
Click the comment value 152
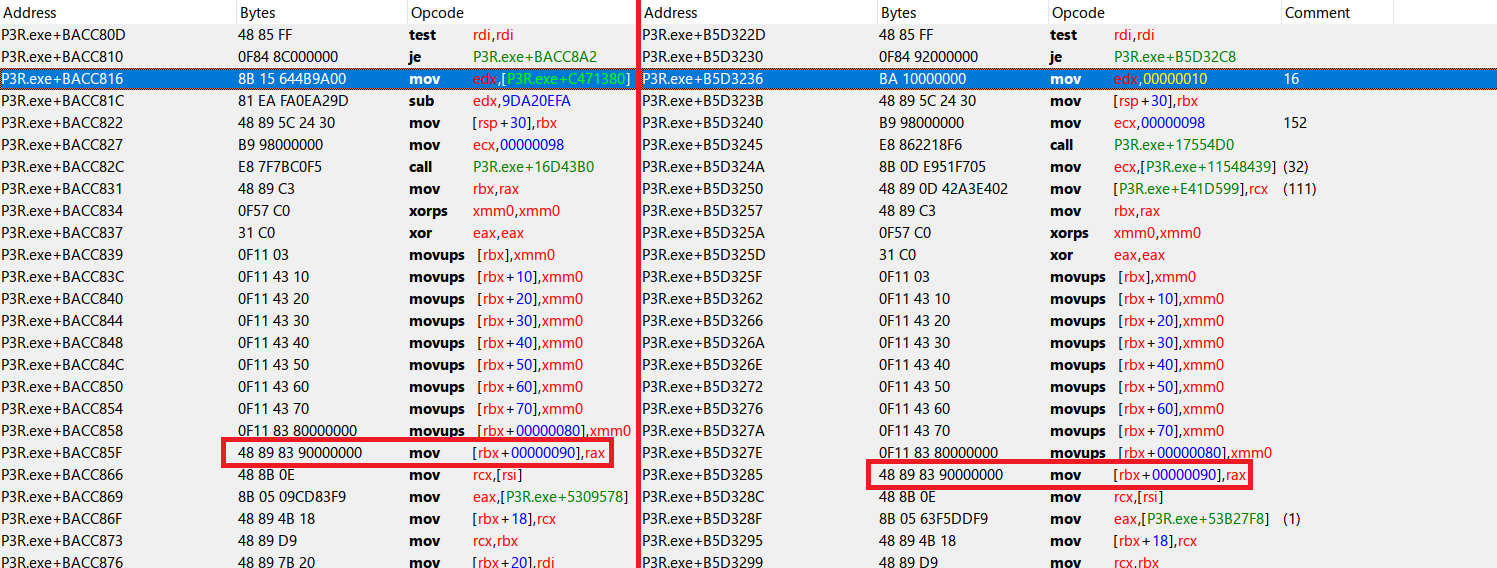[1296, 123]
